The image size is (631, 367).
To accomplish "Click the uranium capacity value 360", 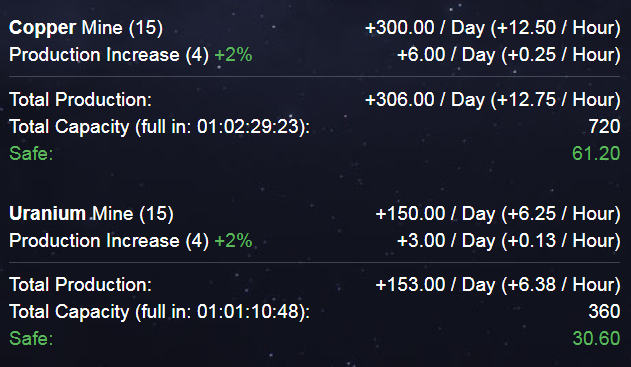I will coord(604,311).
